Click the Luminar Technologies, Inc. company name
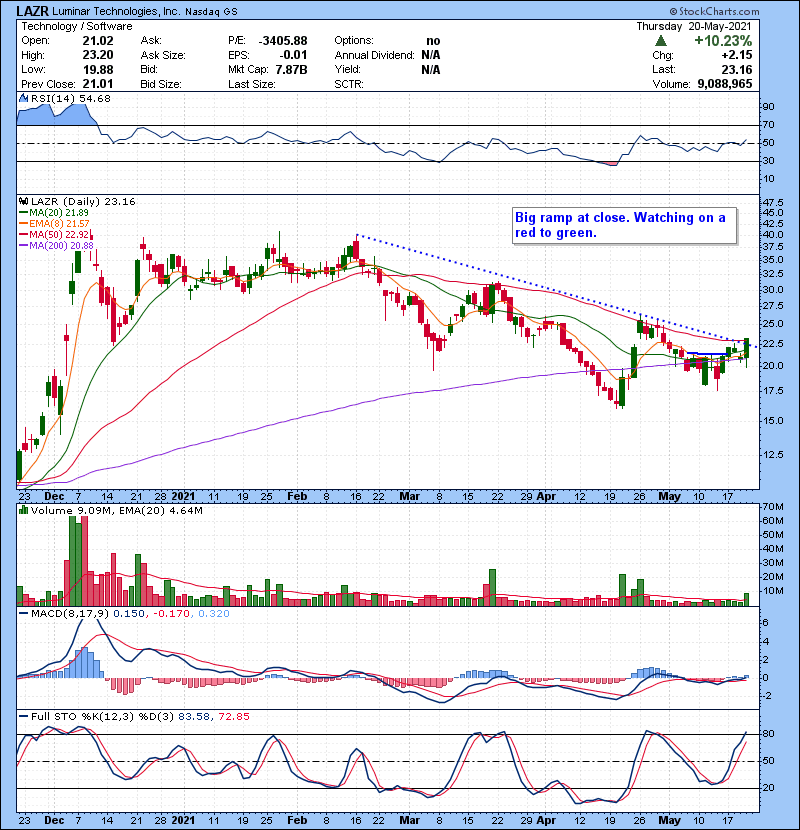 tap(115, 11)
